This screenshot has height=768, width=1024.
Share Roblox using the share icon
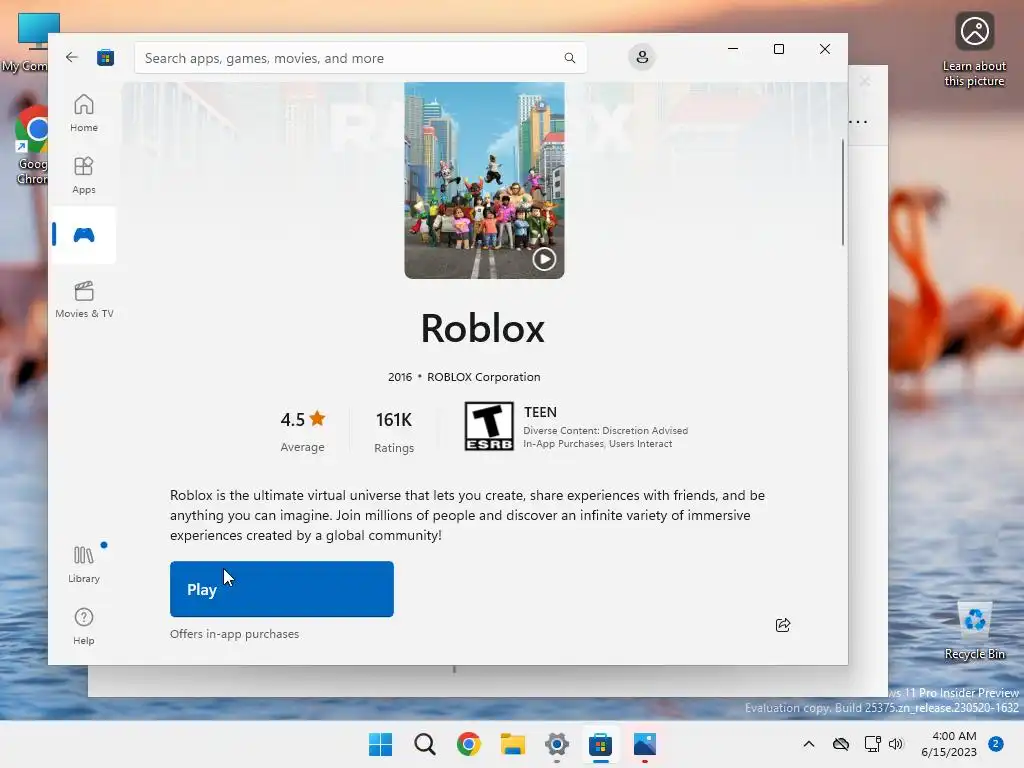[782, 625]
